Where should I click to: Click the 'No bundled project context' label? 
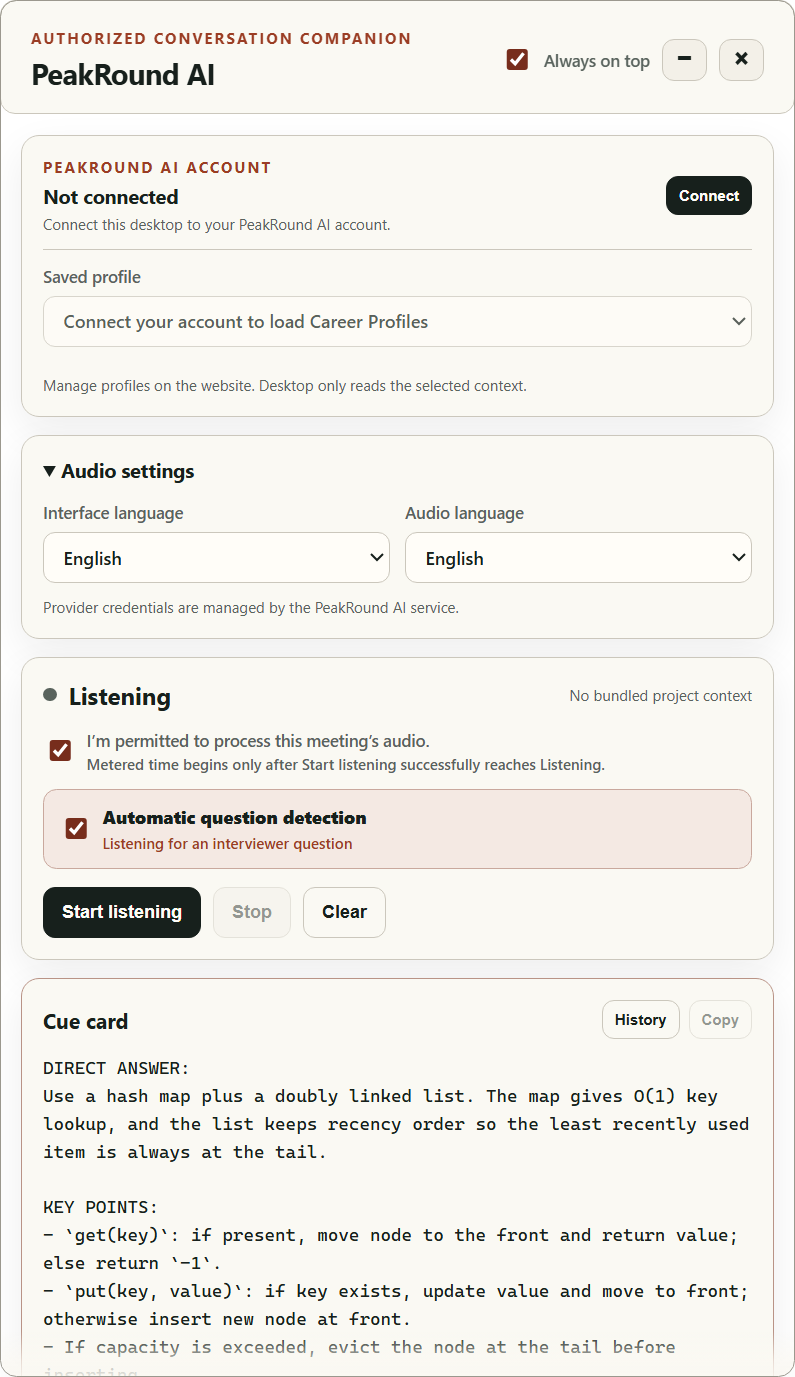(x=661, y=696)
